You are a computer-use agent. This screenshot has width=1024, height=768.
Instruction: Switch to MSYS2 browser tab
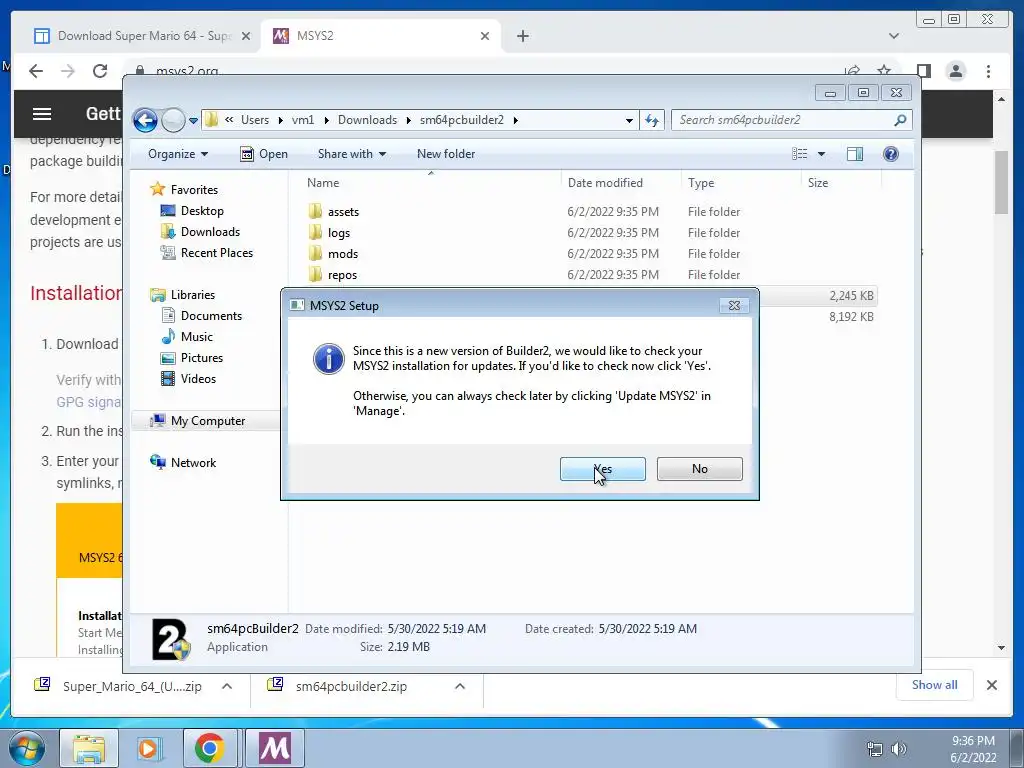(x=381, y=36)
